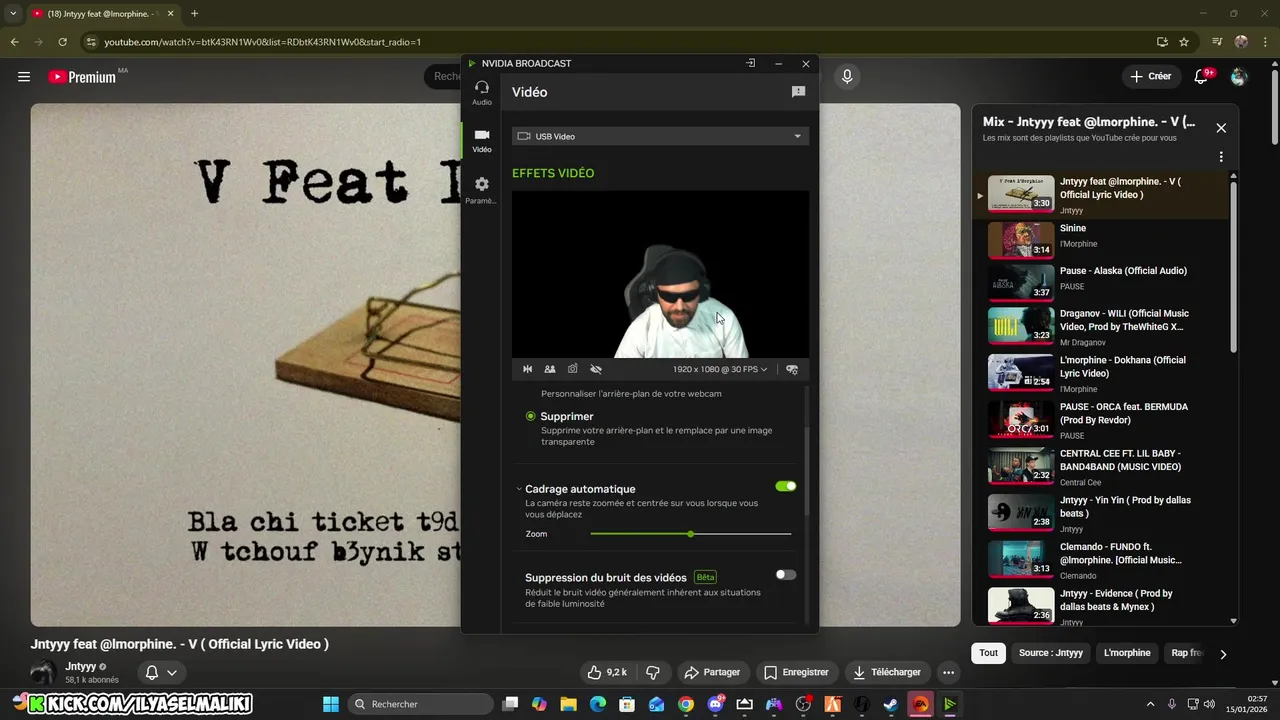Disable the Cadrage automatique toggle
The width and height of the screenshot is (1280, 720).
coord(786,486)
